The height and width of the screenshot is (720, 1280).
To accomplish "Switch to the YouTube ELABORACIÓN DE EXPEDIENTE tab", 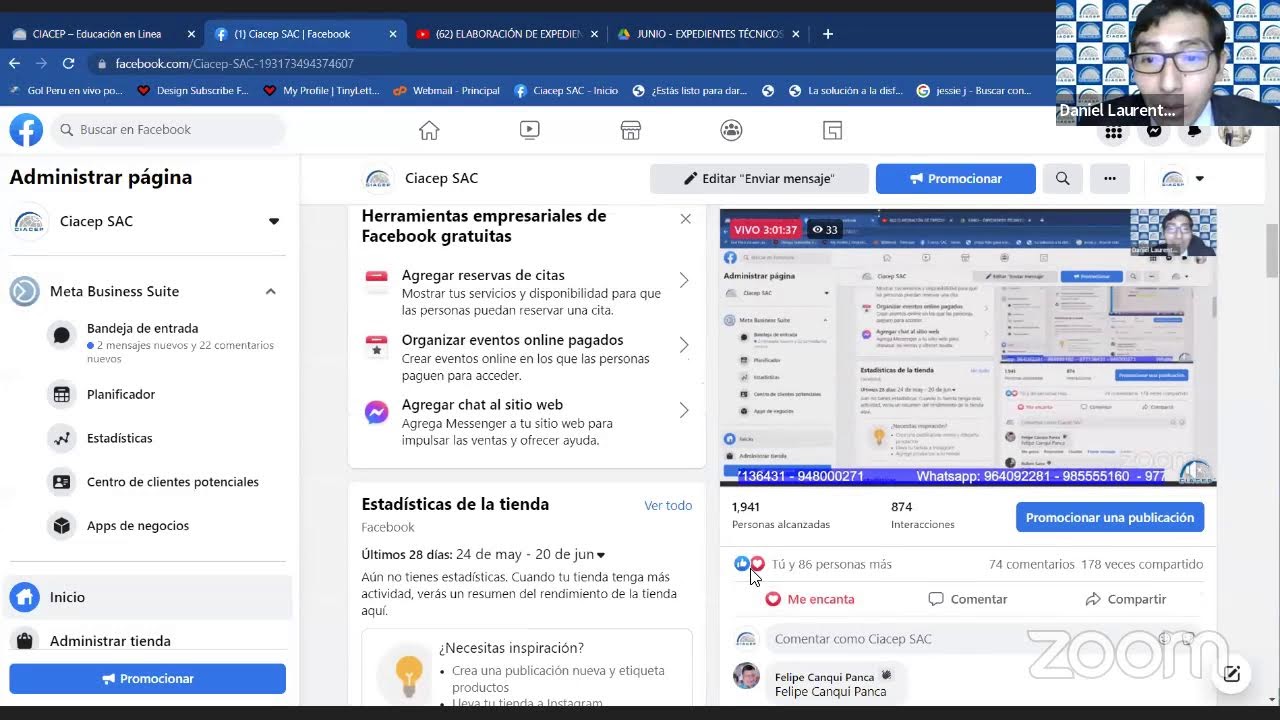I will [x=505, y=34].
